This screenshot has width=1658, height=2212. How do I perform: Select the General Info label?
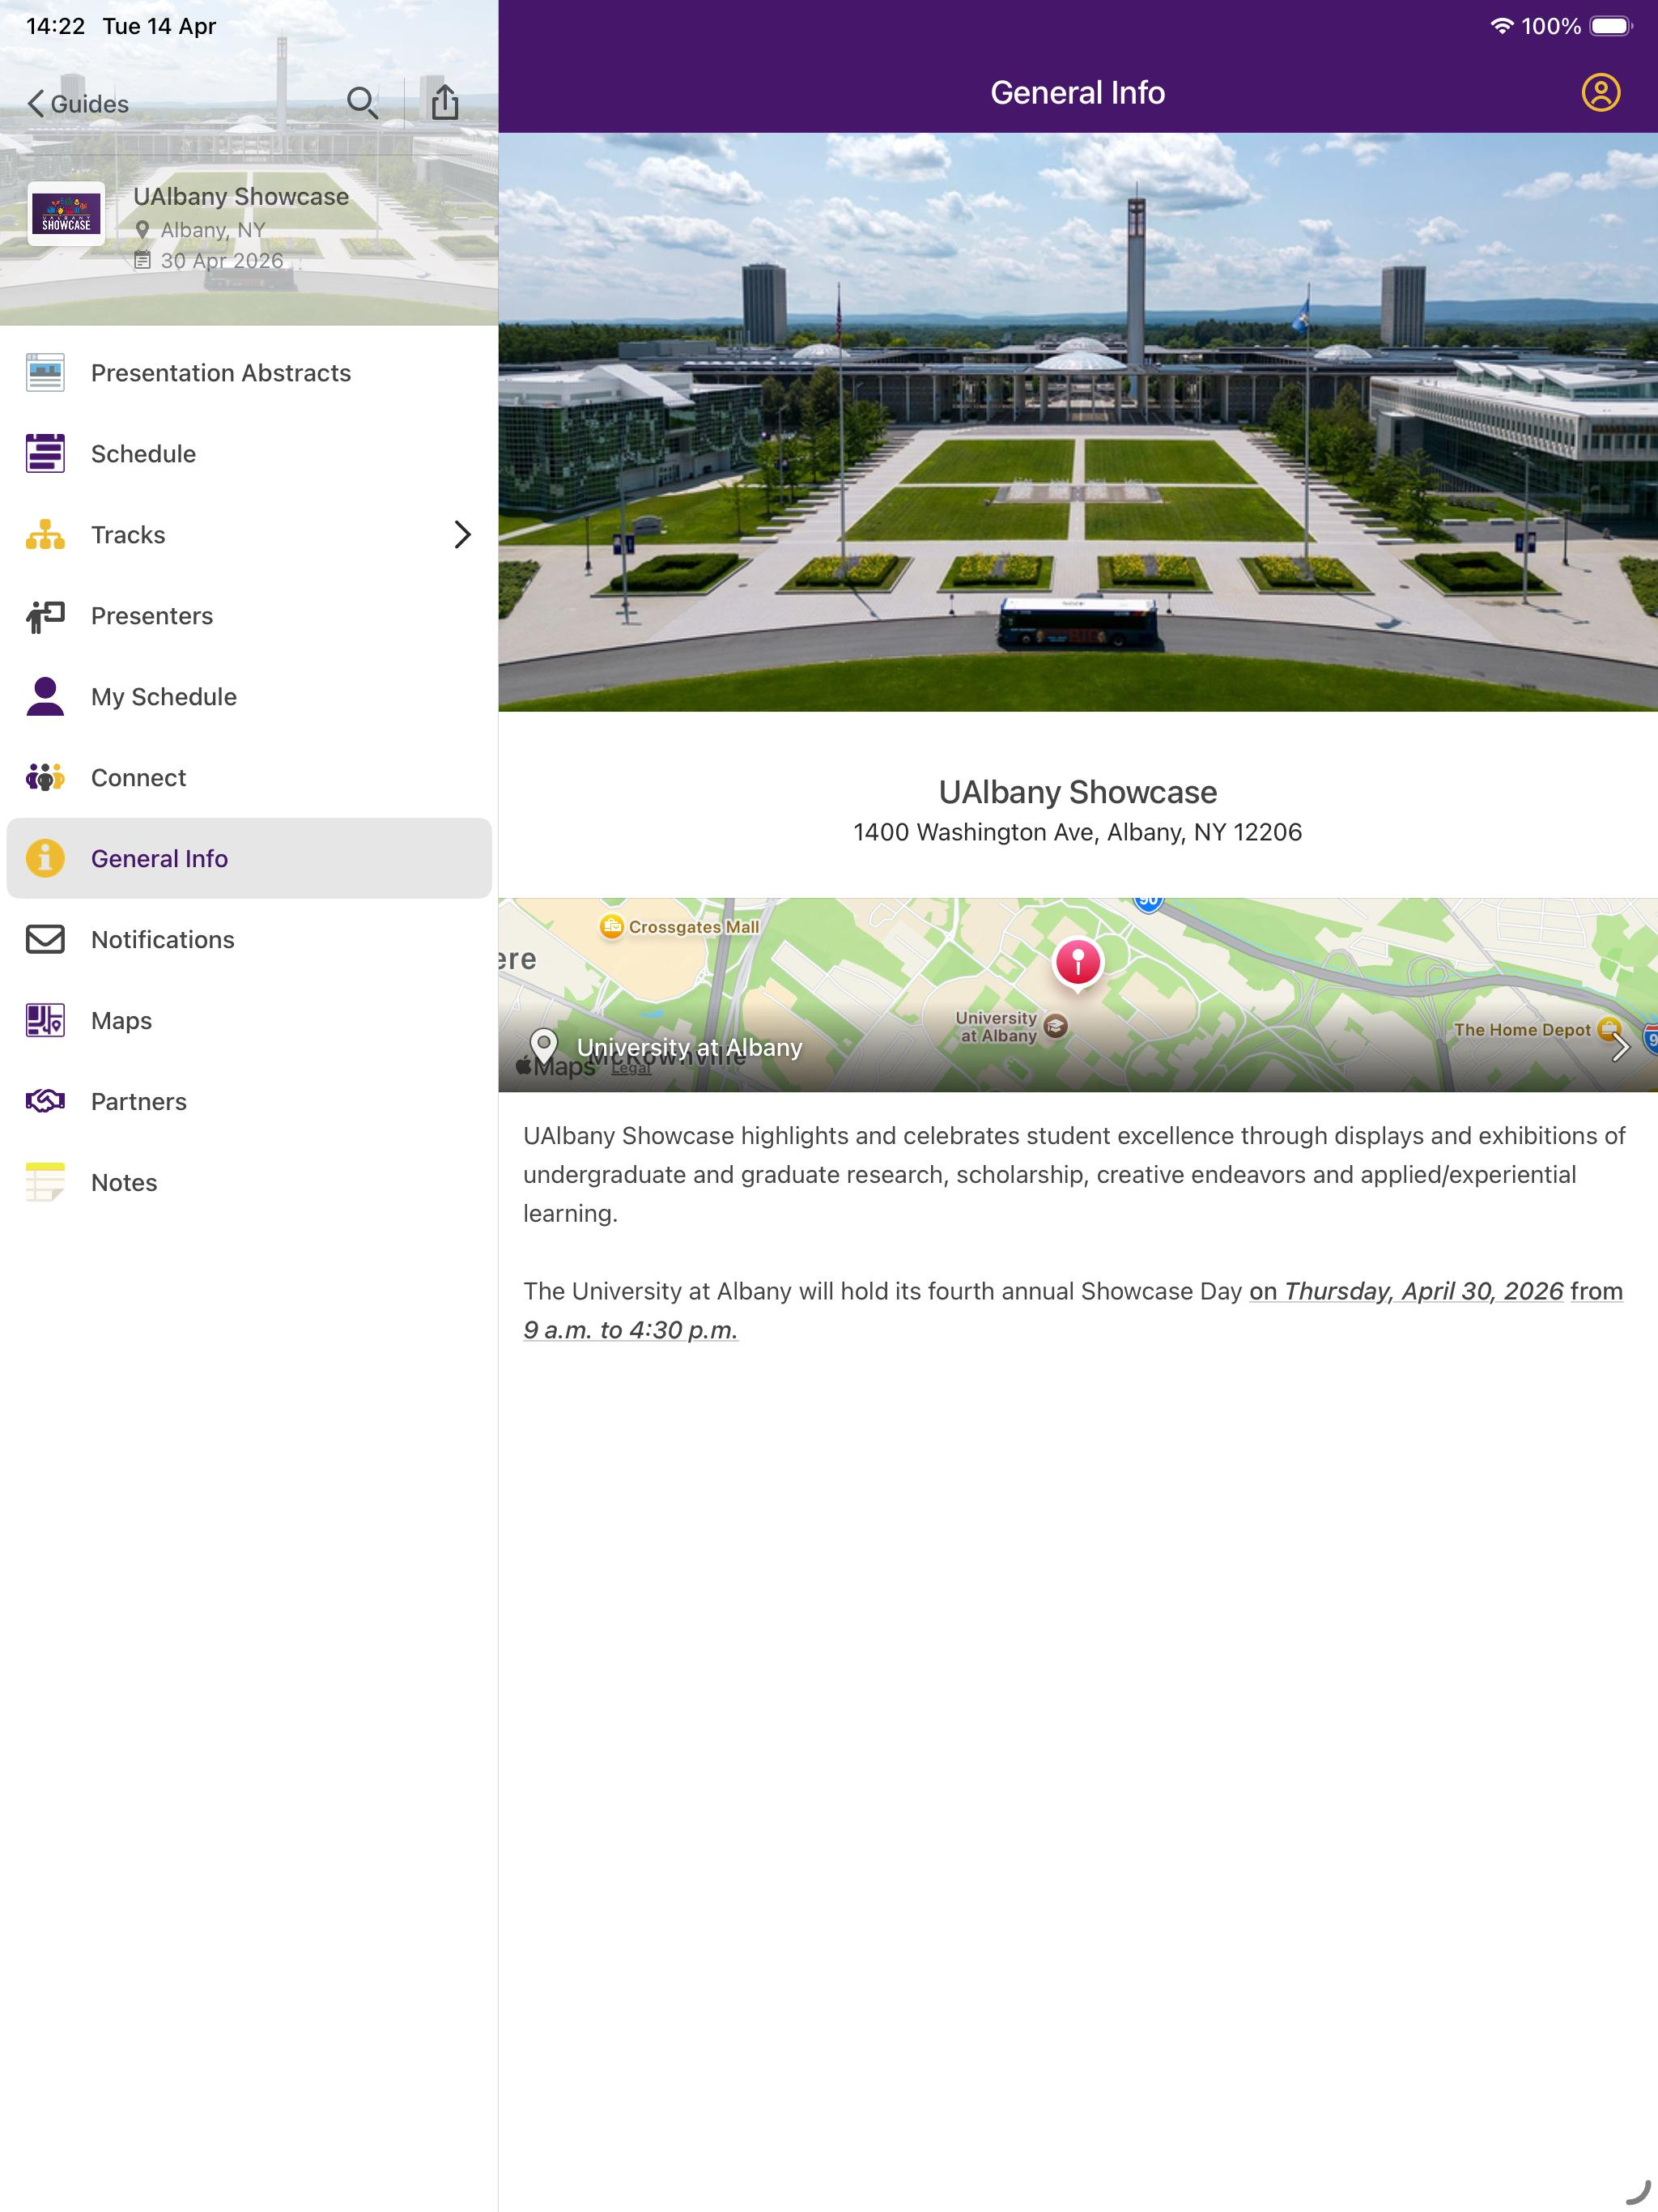[159, 859]
